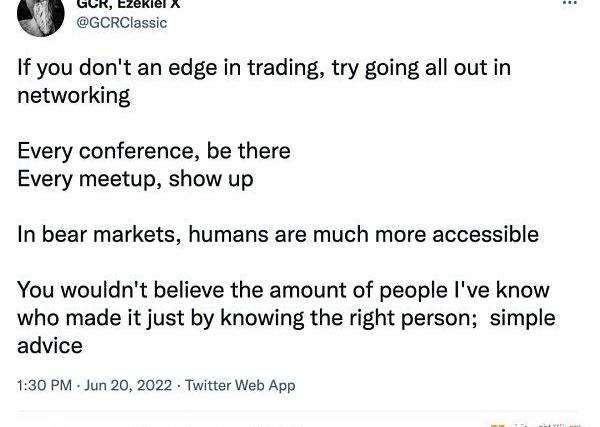Open the GCR, Ezekiel X display name
This screenshot has height=427, width=600.
click(128, 5)
